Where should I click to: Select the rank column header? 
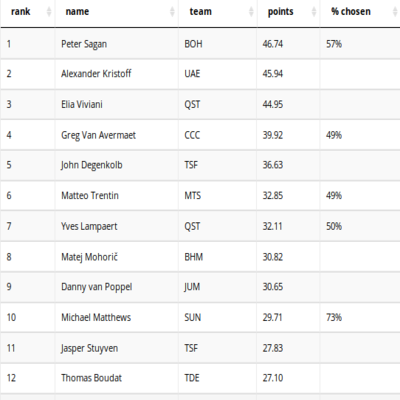(21, 12)
